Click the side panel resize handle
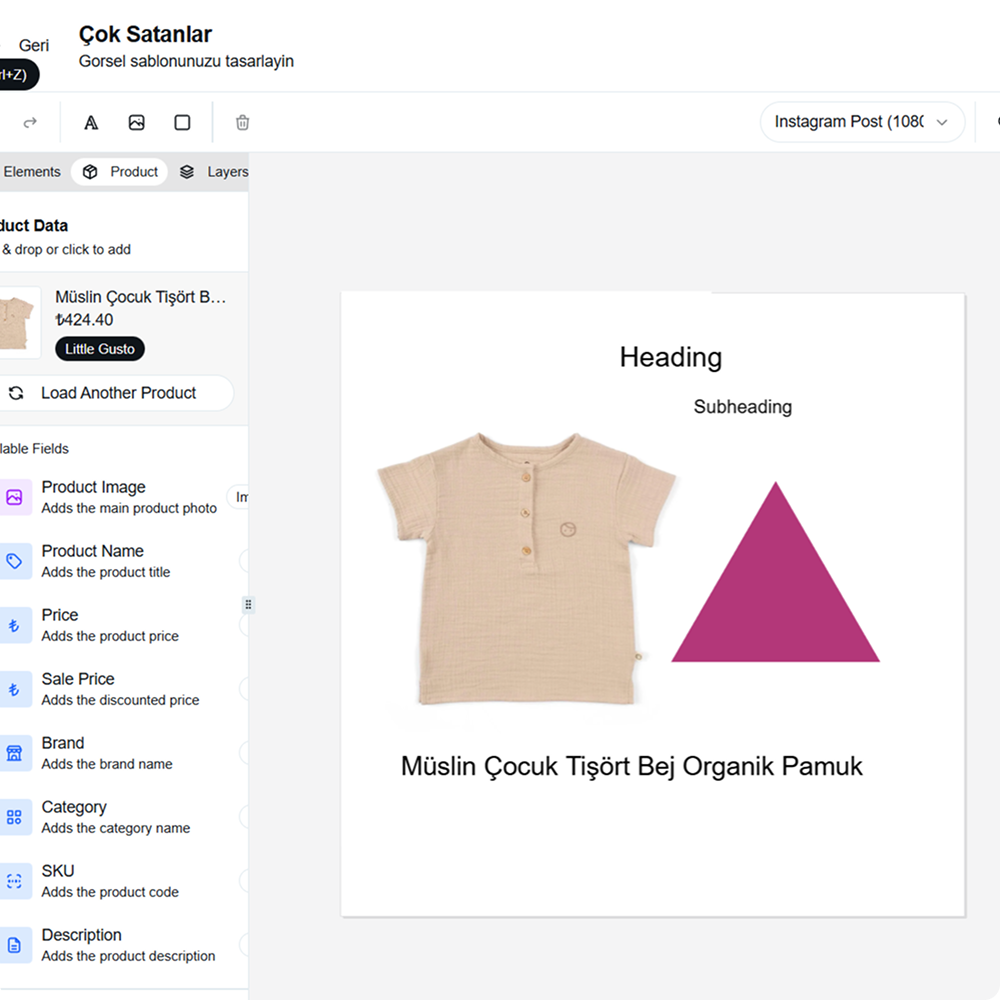This screenshot has width=1000, height=1000. coord(248,604)
